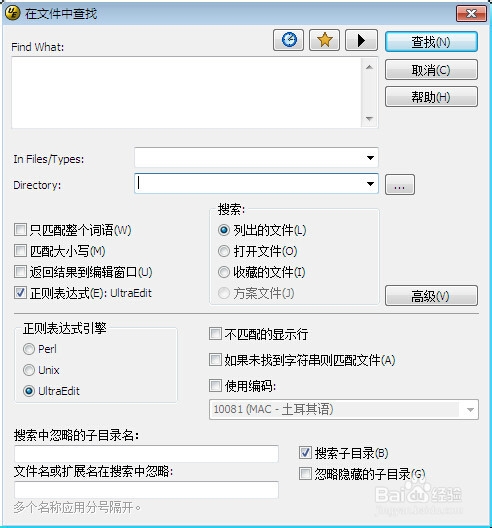Select 列出的文件(L) radio option

point(224,230)
